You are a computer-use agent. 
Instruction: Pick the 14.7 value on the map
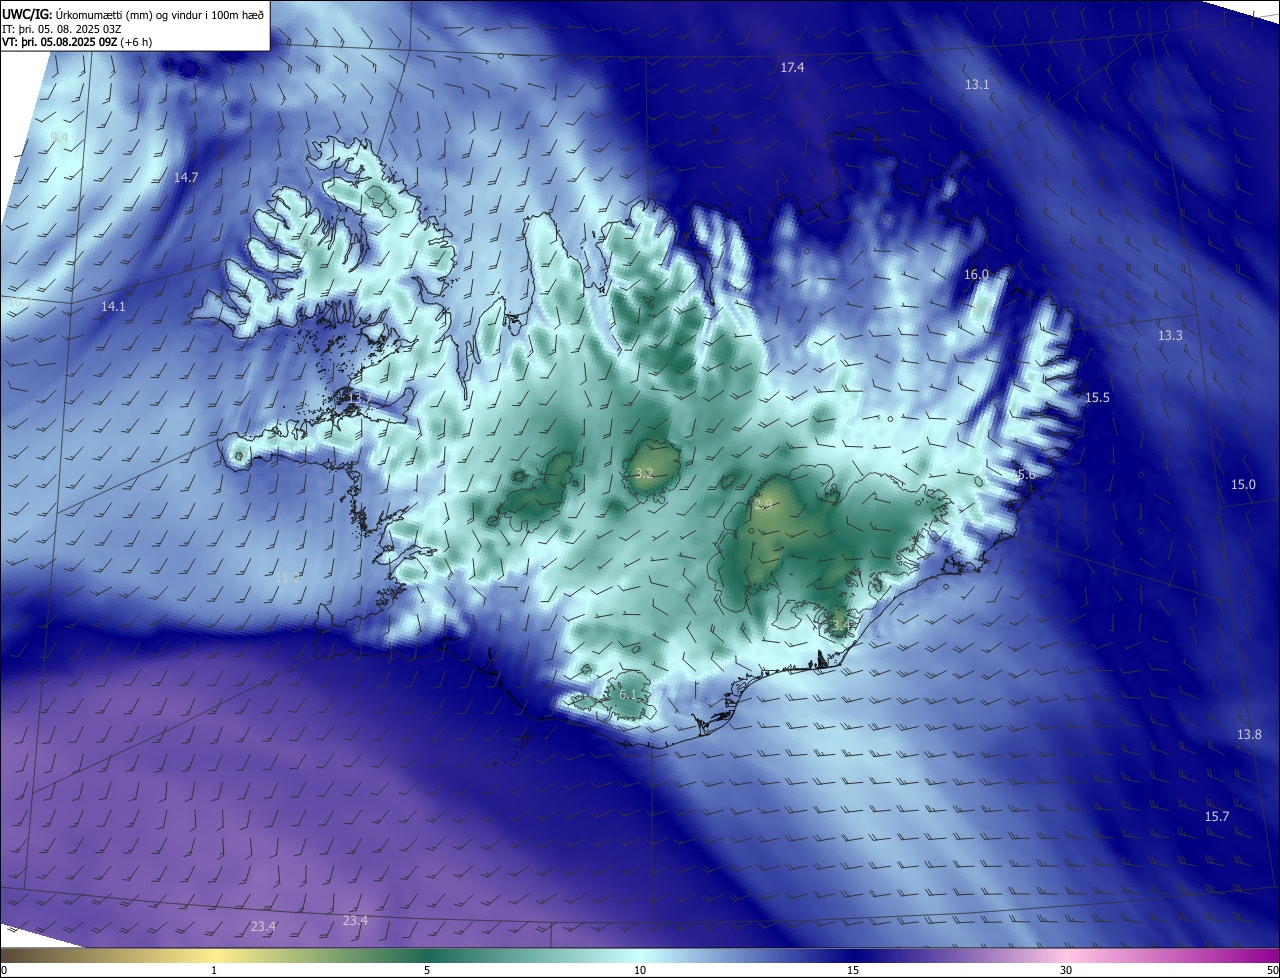click(186, 177)
